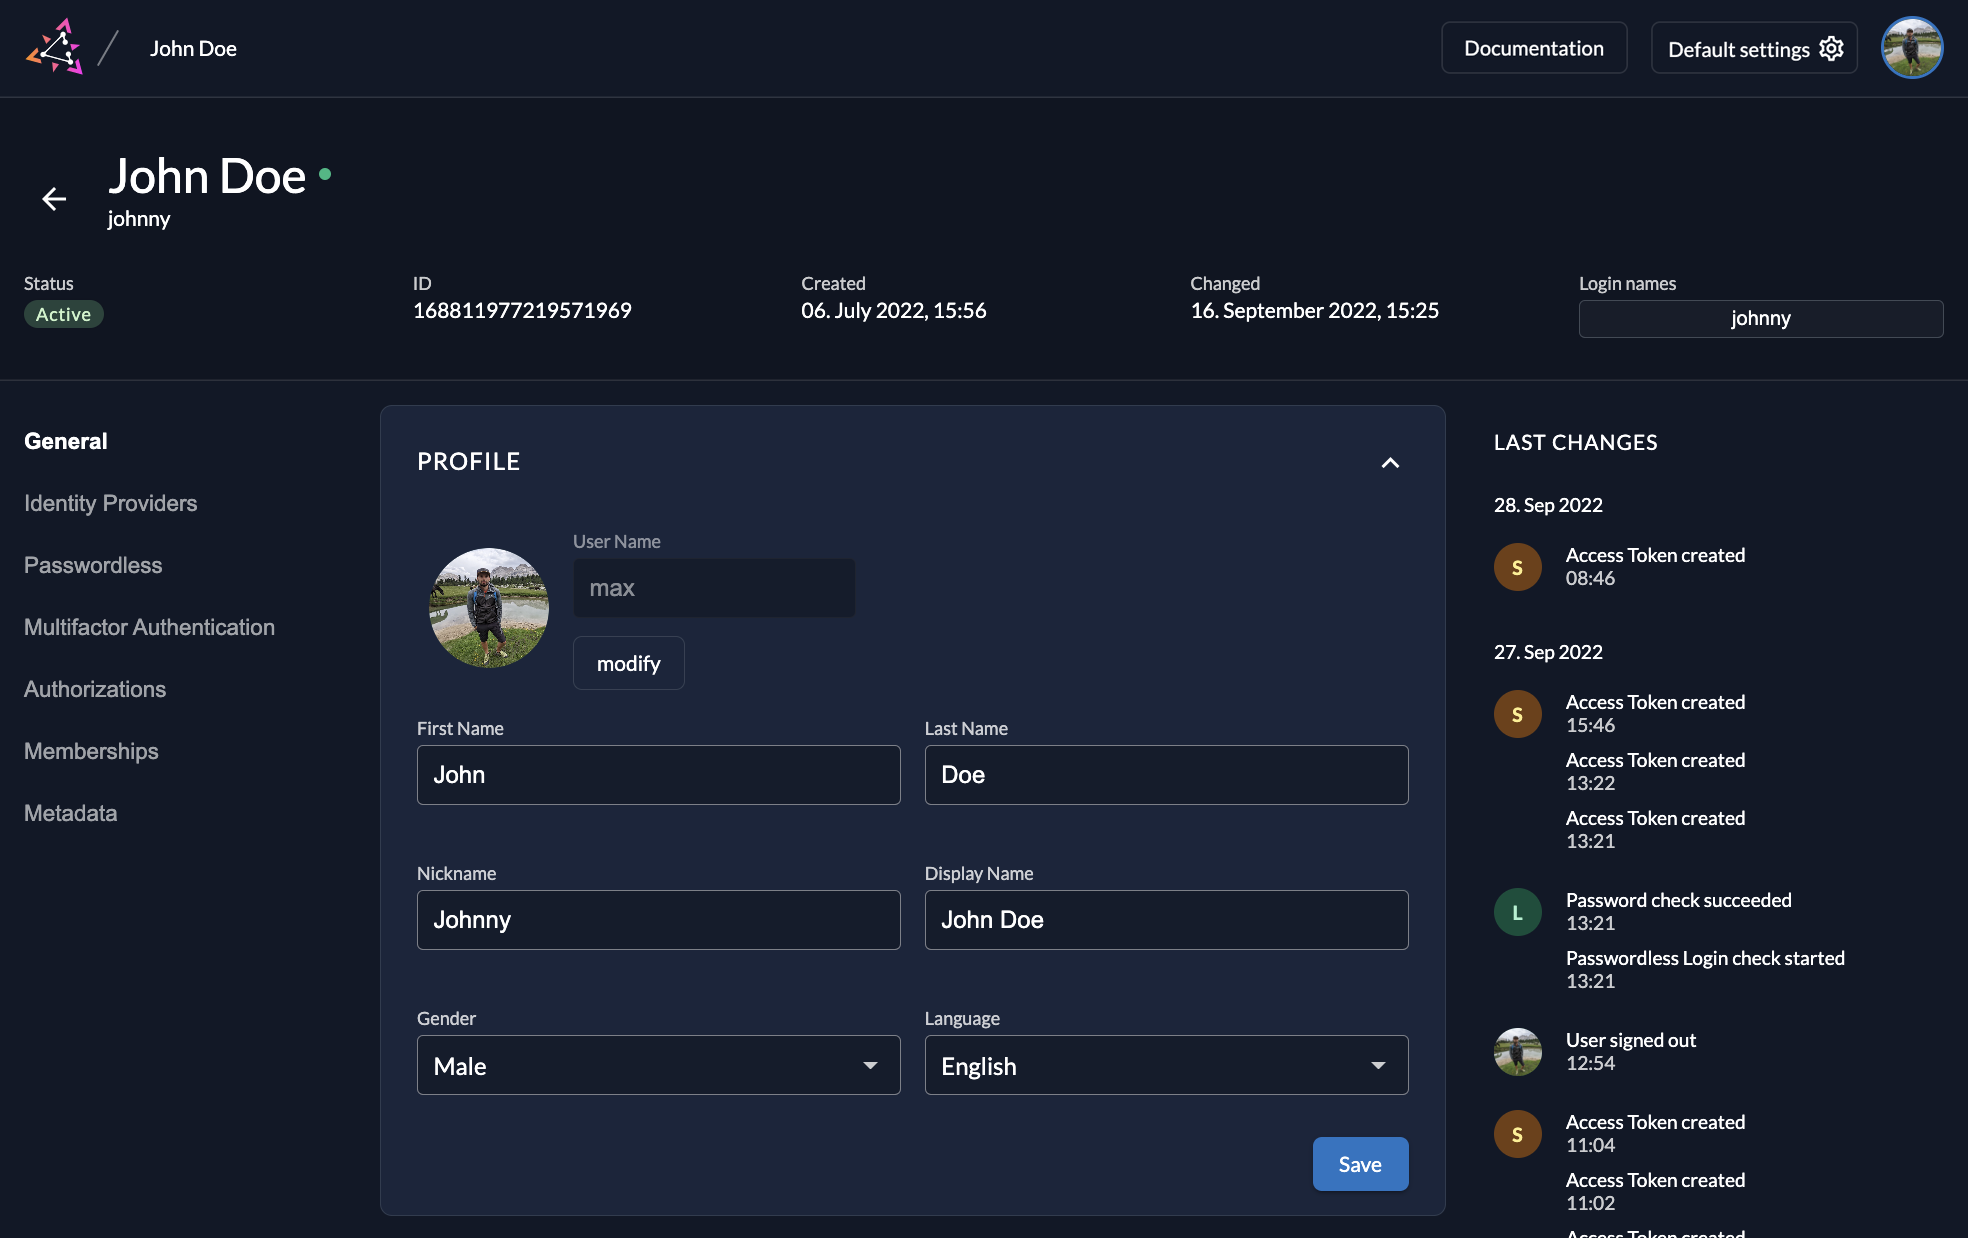Click the Access Token created event icon from 08:46
Image resolution: width=1968 pixels, height=1238 pixels.
(x=1517, y=566)
